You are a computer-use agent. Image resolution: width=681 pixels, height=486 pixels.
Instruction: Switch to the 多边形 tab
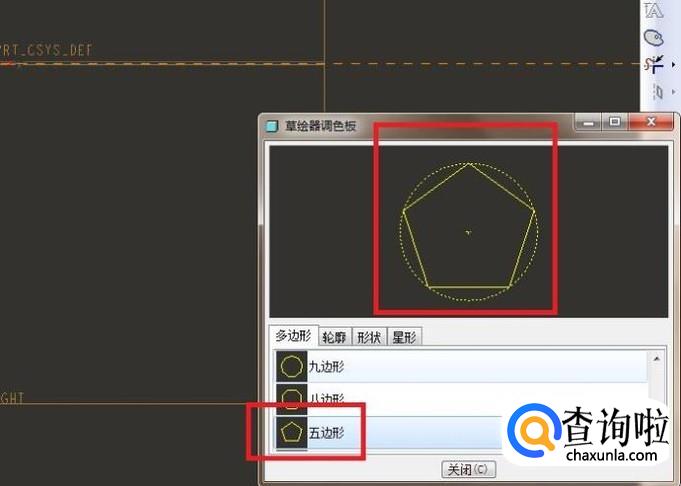point(294,336)
